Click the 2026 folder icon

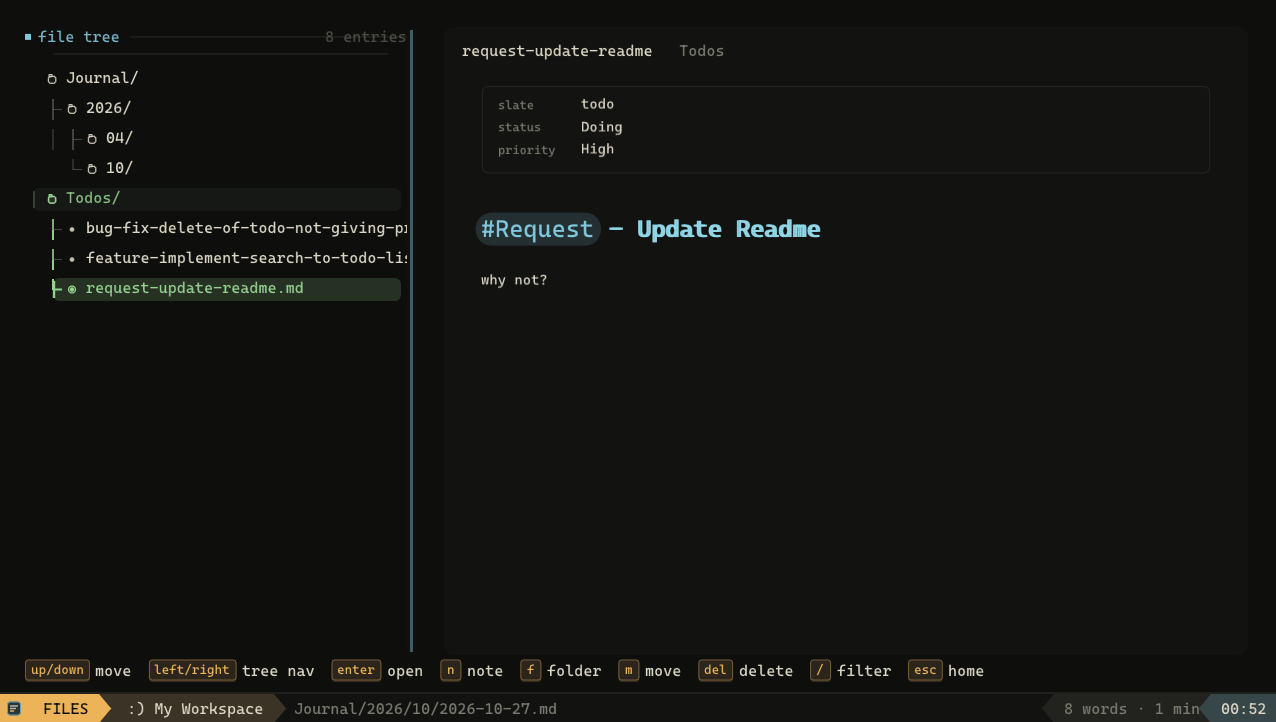click(x=72, y=109)
